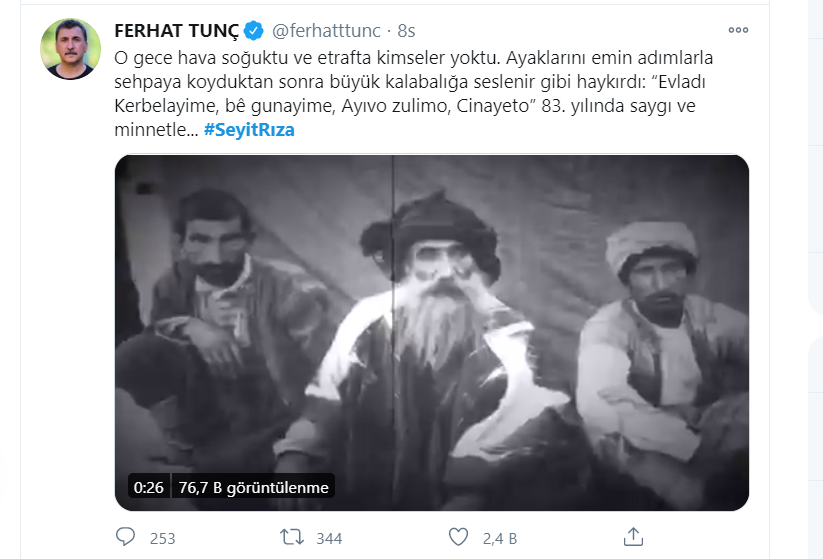
Task: Click the 253 replies count
Action: point(163,539)
